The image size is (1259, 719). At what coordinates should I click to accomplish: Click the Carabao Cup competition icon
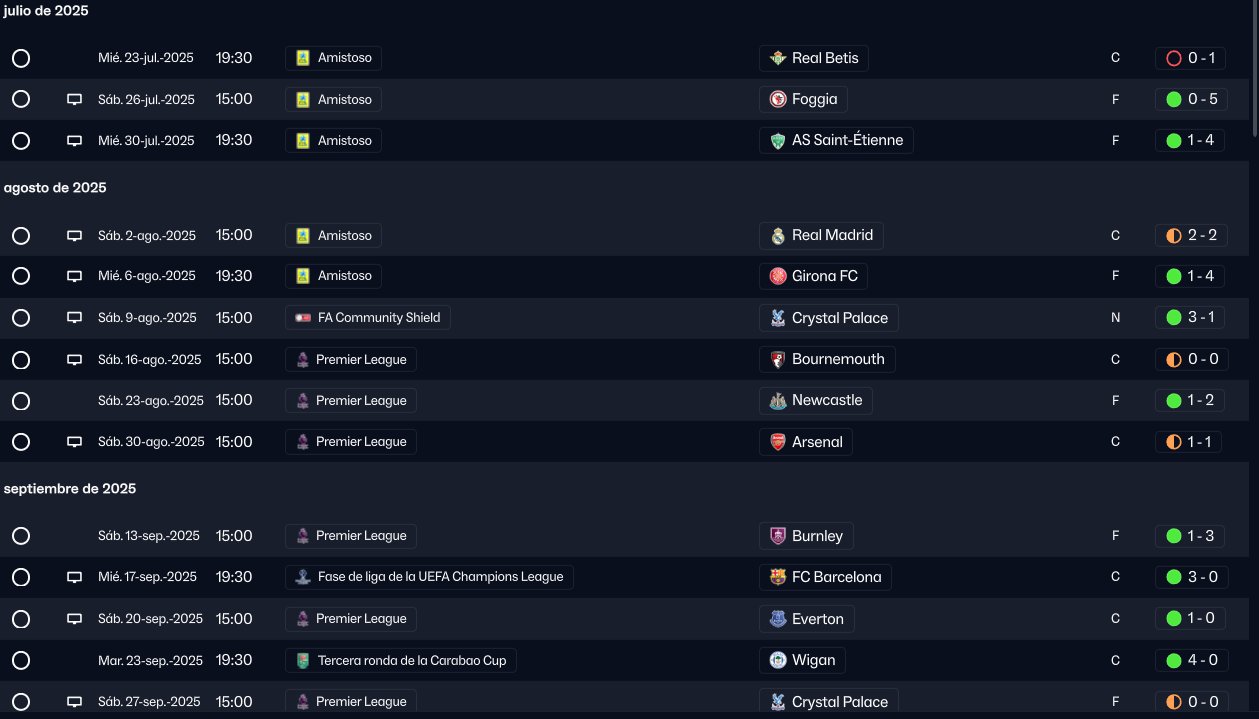[303, 661]
